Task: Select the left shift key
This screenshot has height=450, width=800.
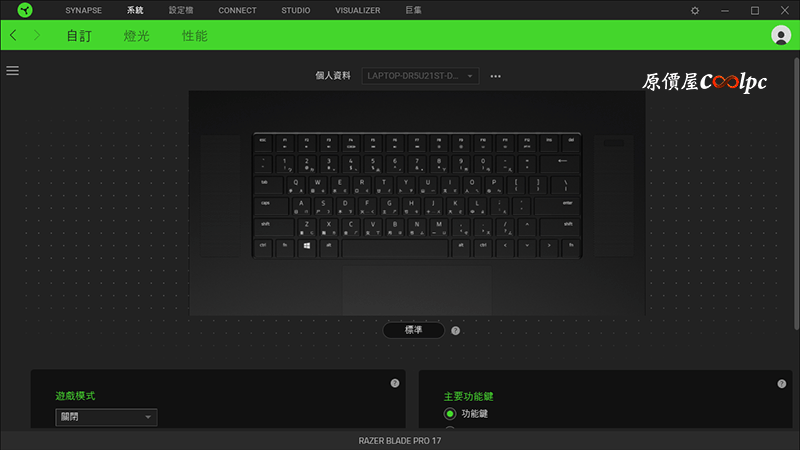Action: point(274,226)
